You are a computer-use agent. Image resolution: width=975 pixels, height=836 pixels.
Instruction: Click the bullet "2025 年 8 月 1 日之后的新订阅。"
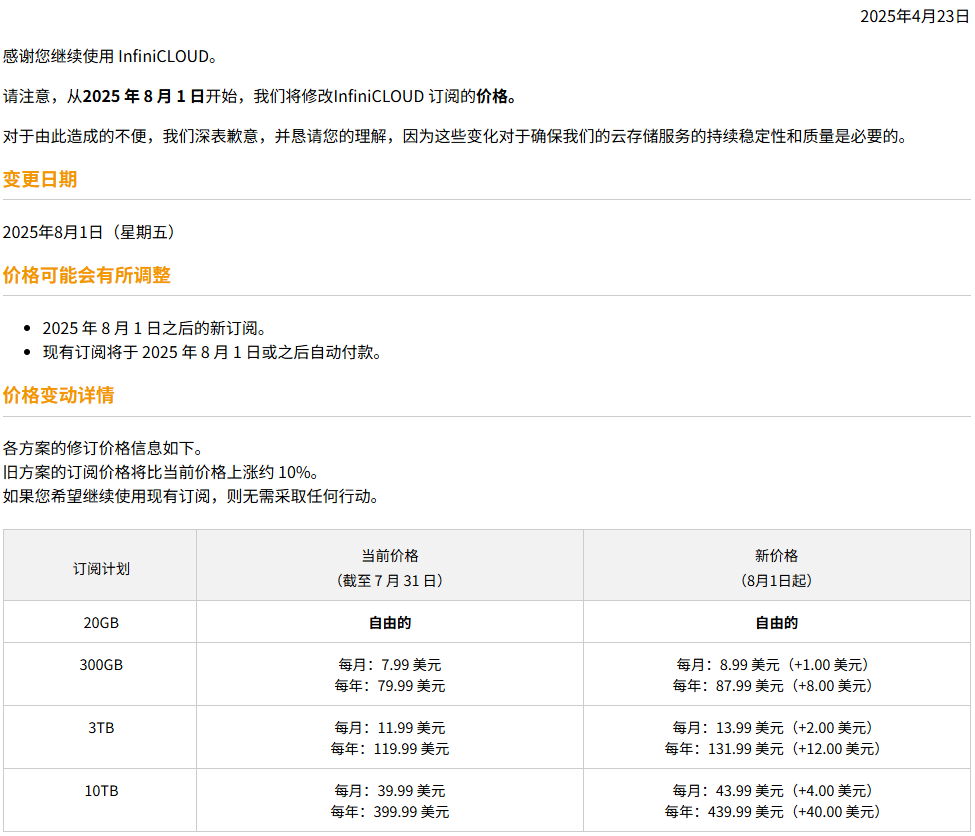click(154, 328)
